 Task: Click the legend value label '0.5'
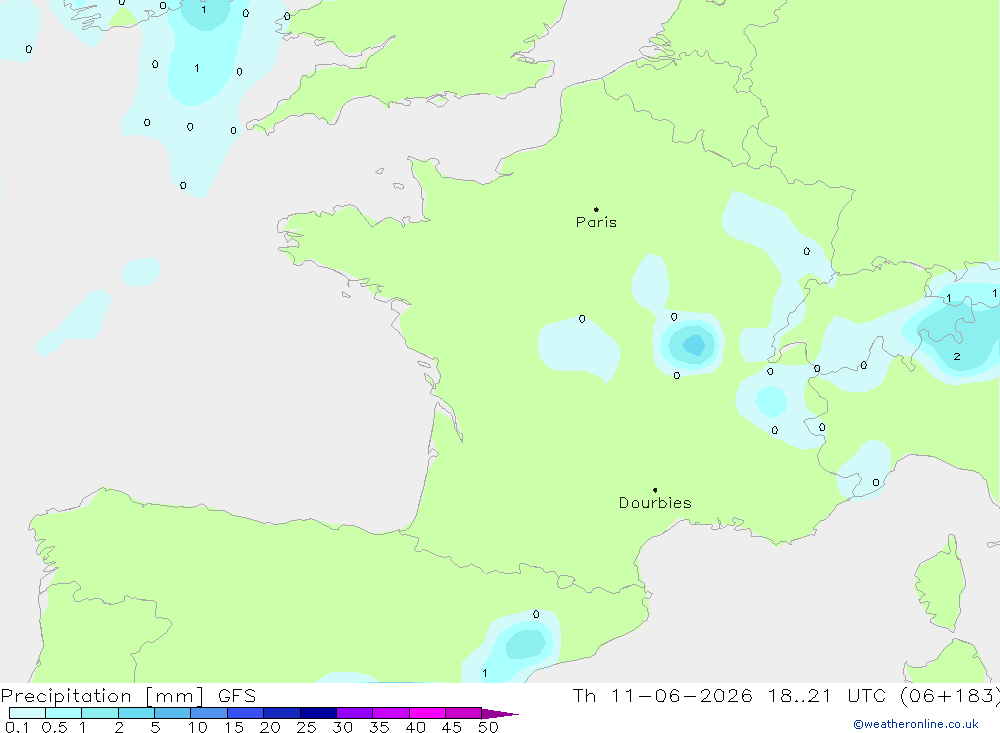pos(54,727)
